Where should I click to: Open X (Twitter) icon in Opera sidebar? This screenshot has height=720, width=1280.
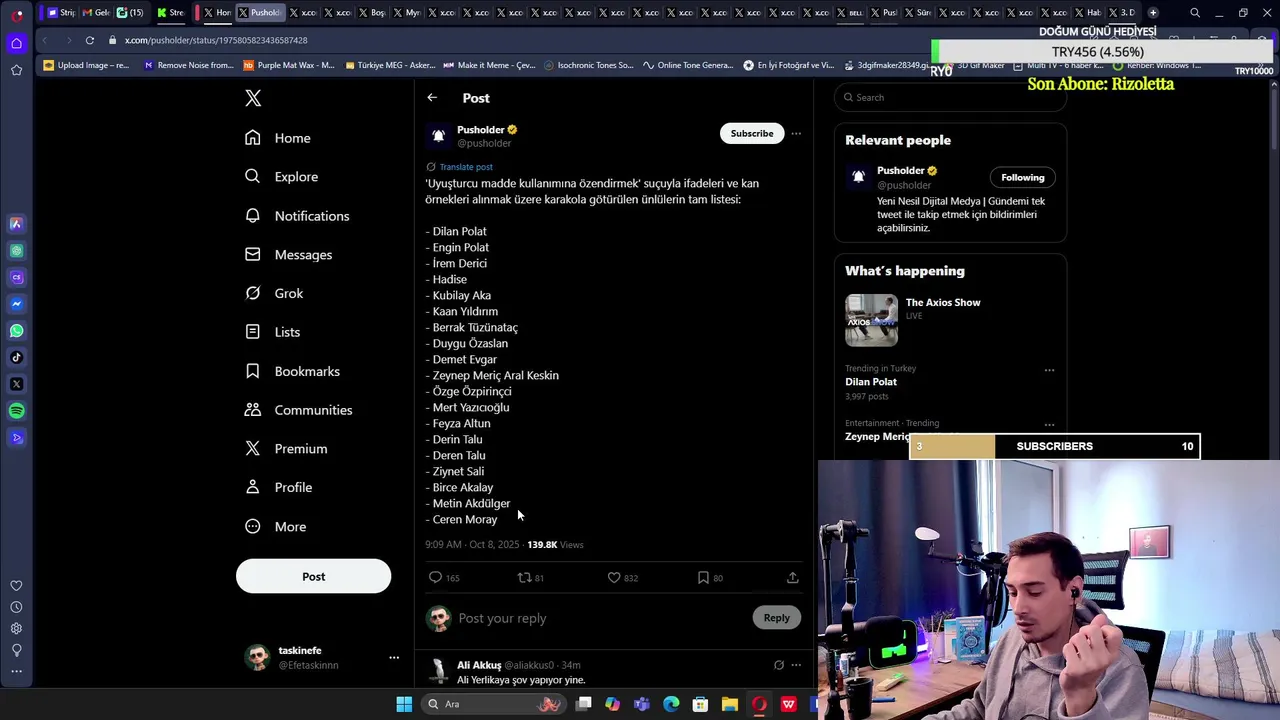point(16,384)
